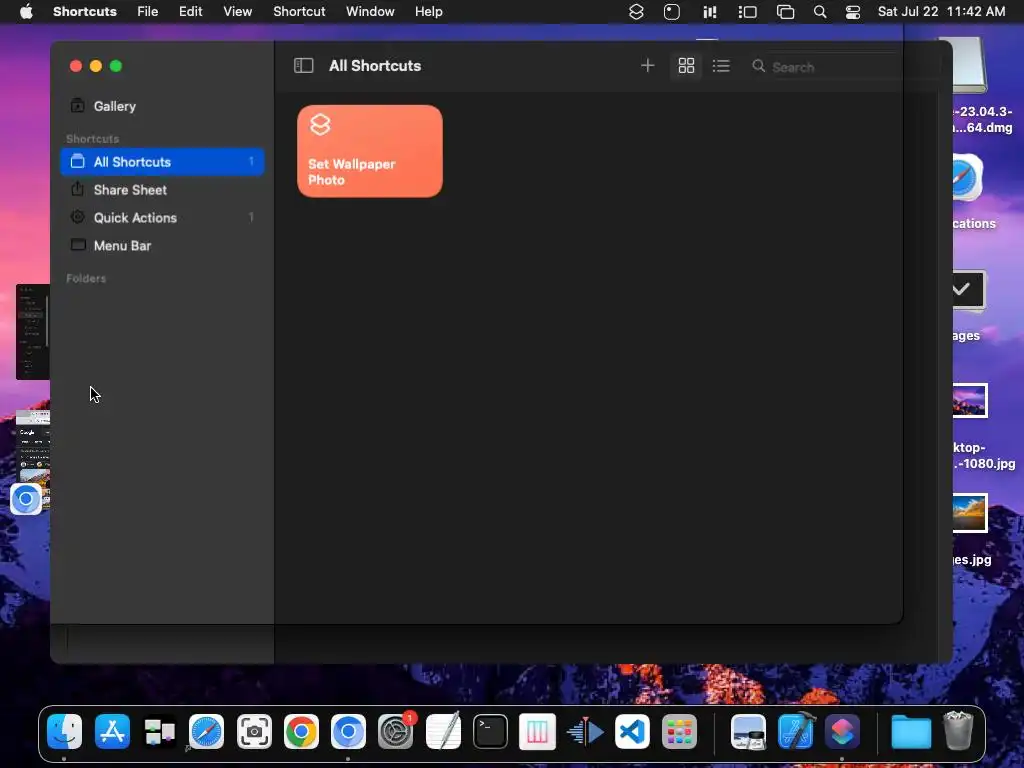This screenshot has width=1024, height=768.
Task: Select All Shortcuts in the sidebar
Action: coord(162,161)
